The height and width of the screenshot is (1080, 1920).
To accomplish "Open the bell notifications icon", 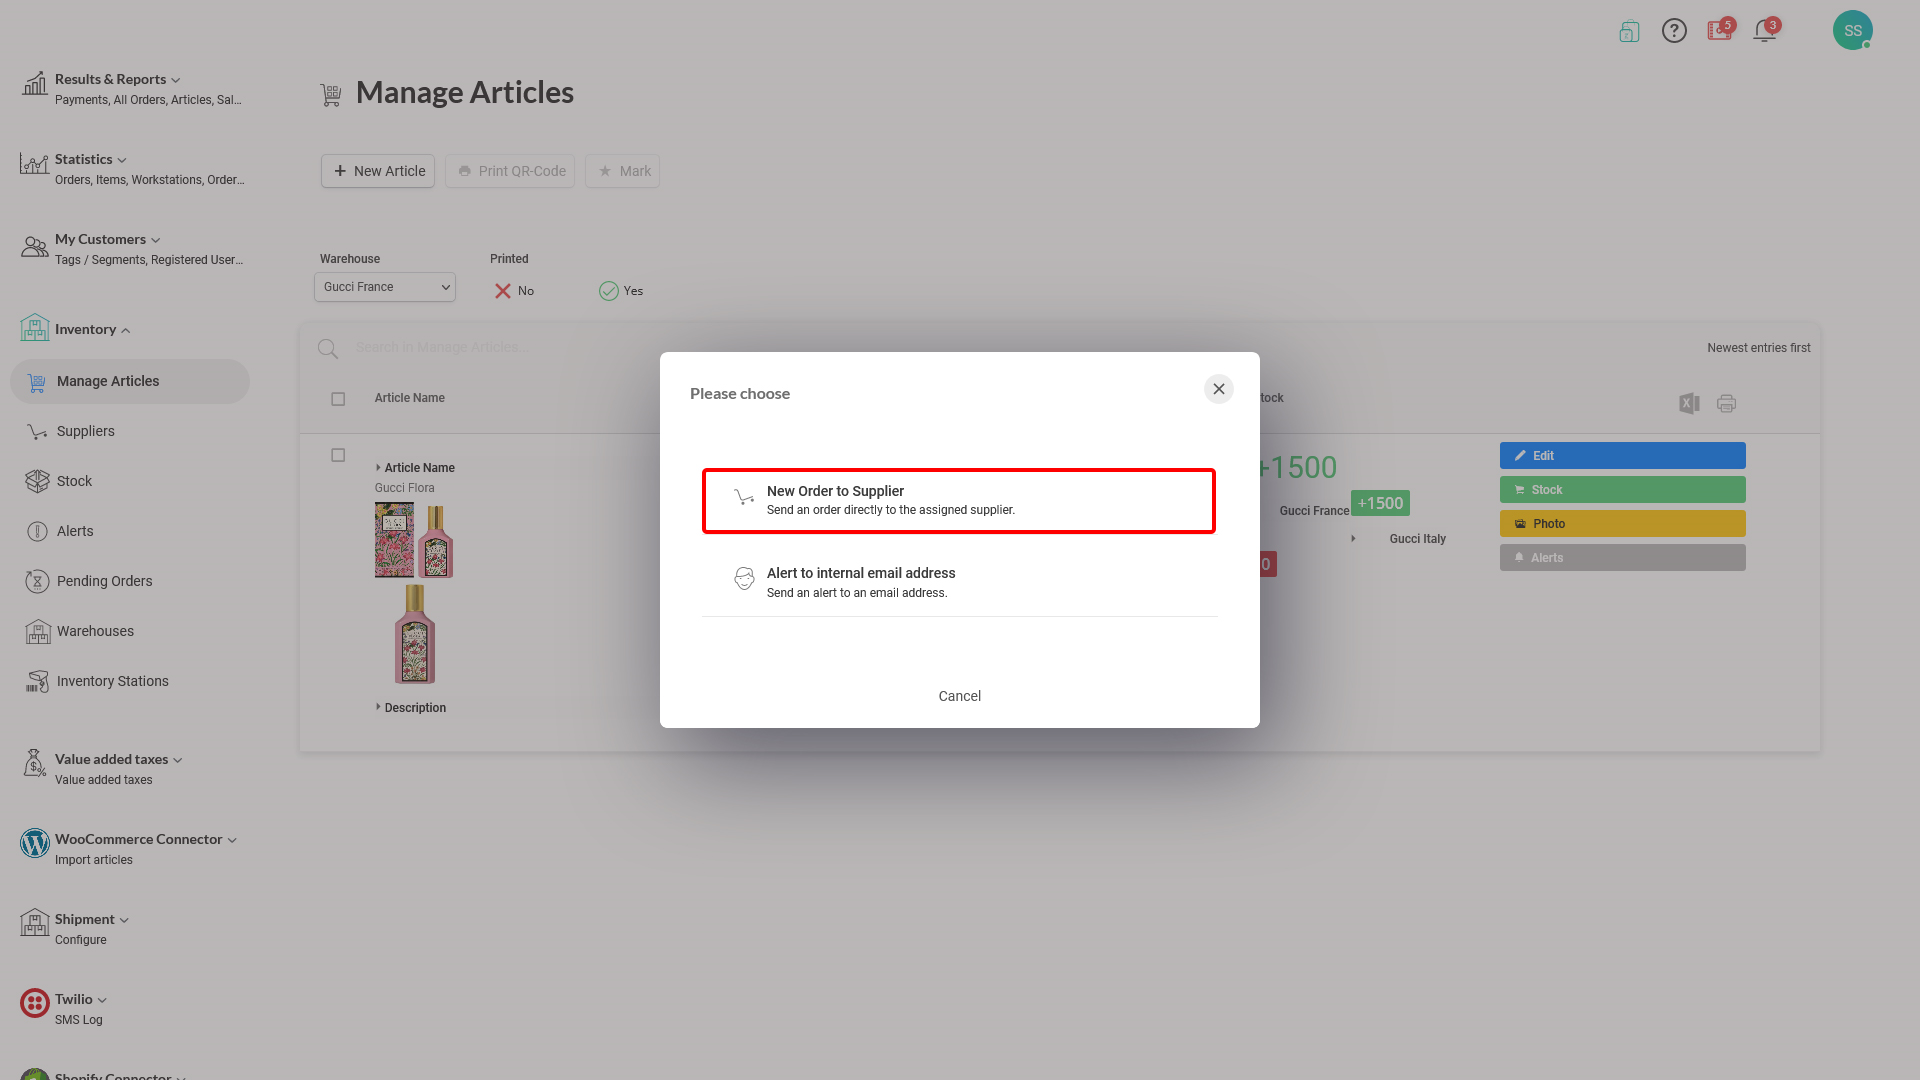I will (1765, 31).
